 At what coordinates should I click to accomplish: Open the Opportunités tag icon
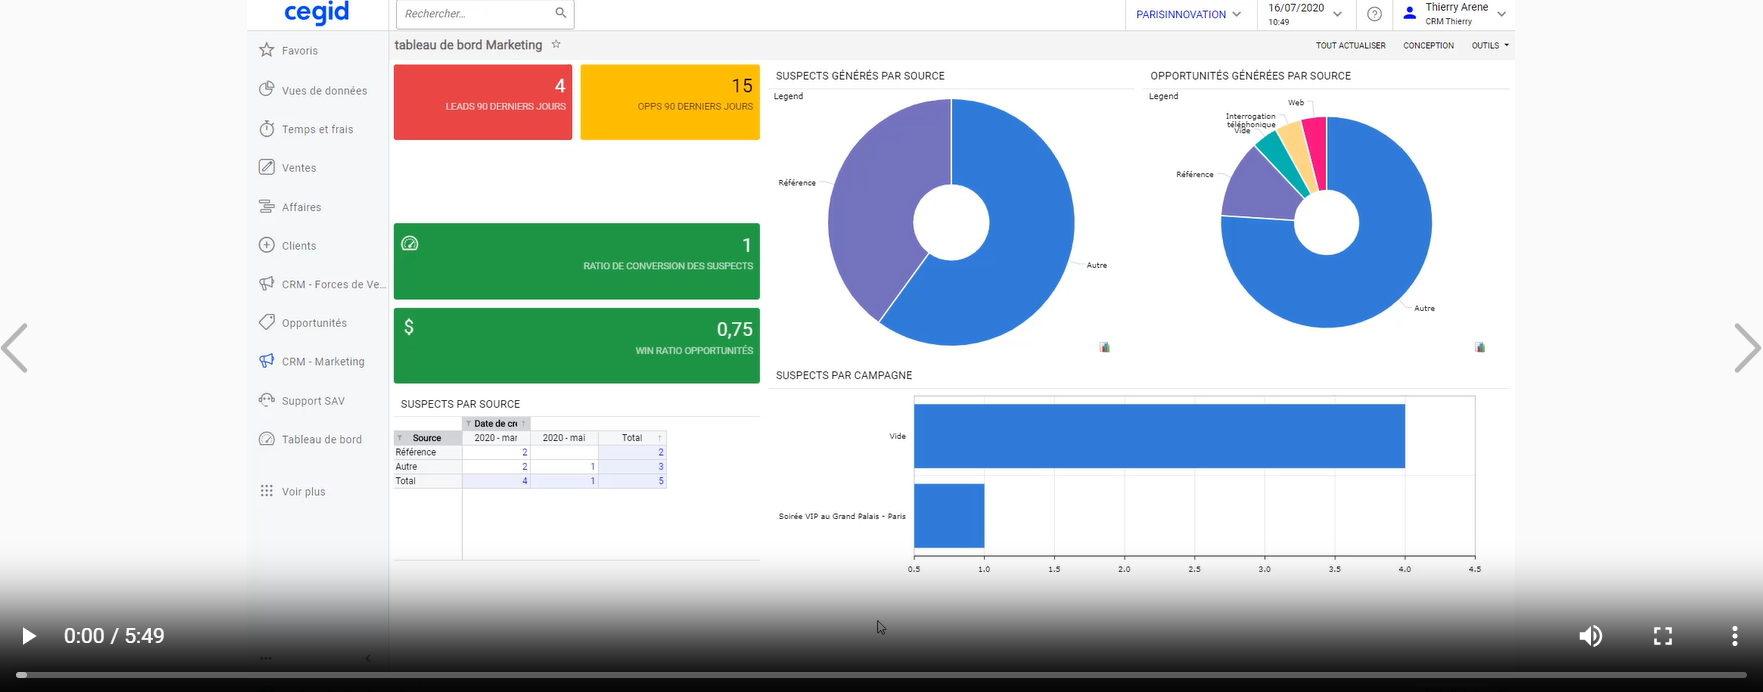(266, 322)
